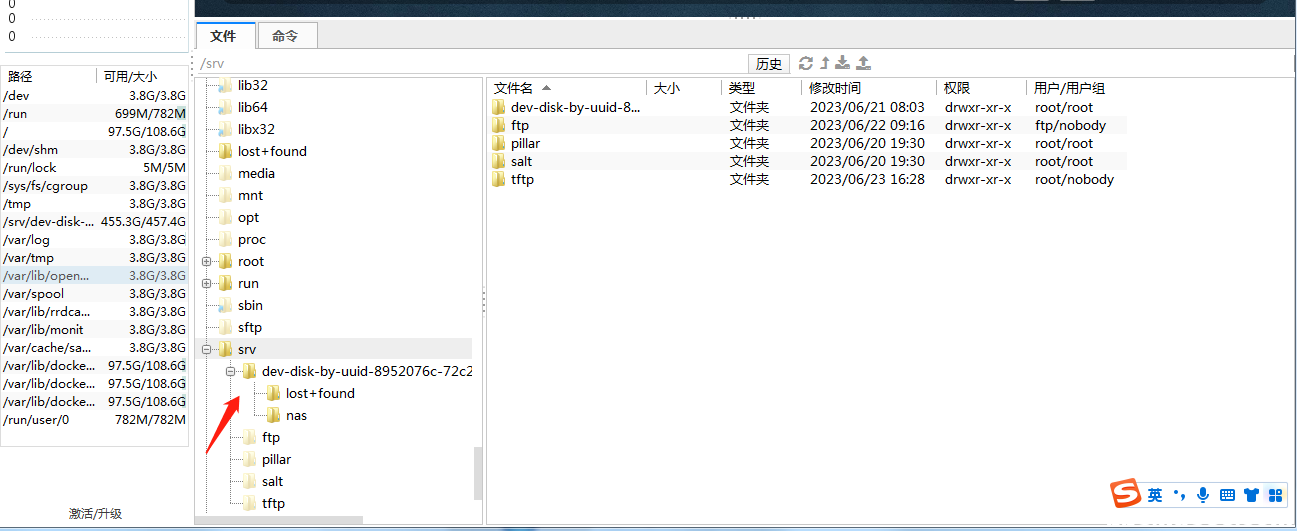This screenshot has width=1297, height=531.
Task: Toggle Sogou input language 英 indicator
Action: 1155,495
